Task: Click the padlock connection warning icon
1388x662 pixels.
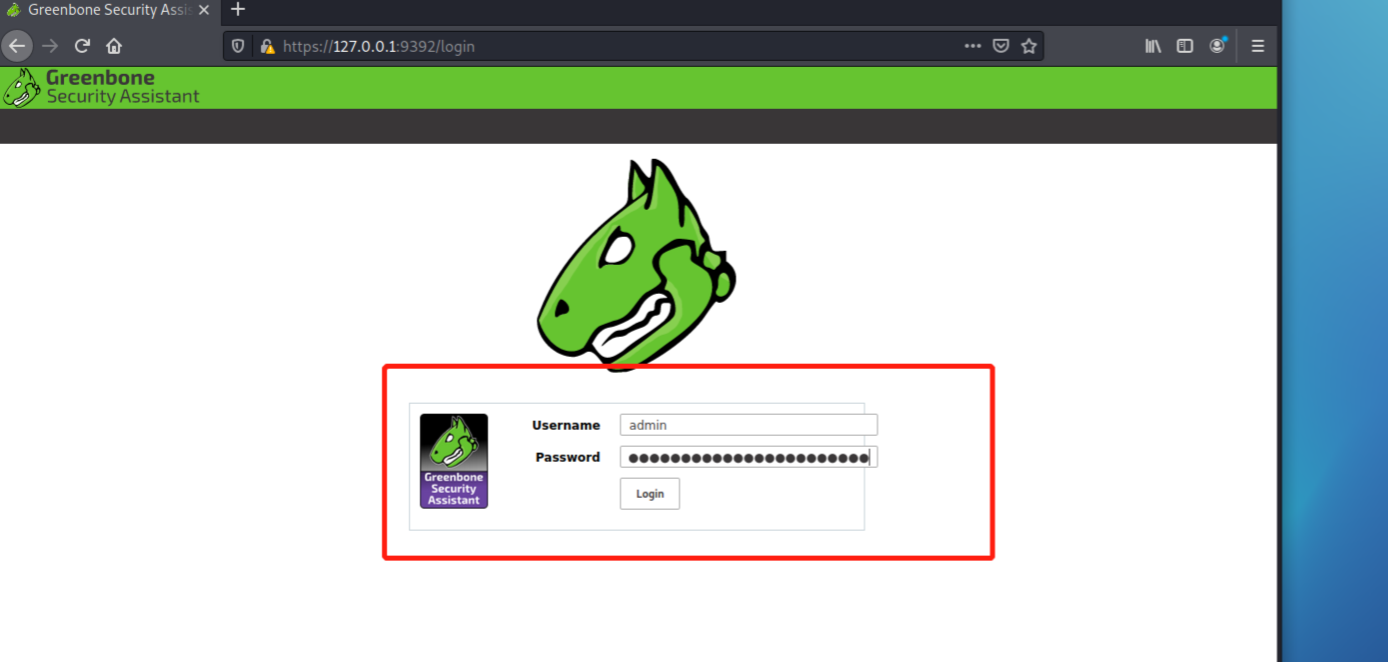Action: (266, 46)
